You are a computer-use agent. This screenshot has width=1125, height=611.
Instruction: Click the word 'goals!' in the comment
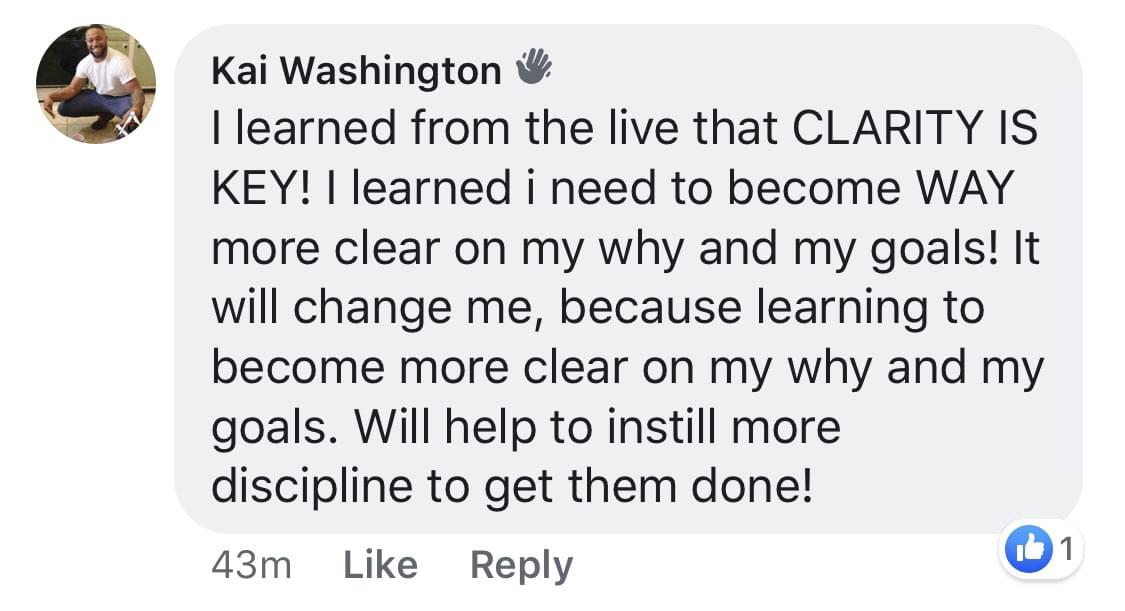(x=933, y=251)
